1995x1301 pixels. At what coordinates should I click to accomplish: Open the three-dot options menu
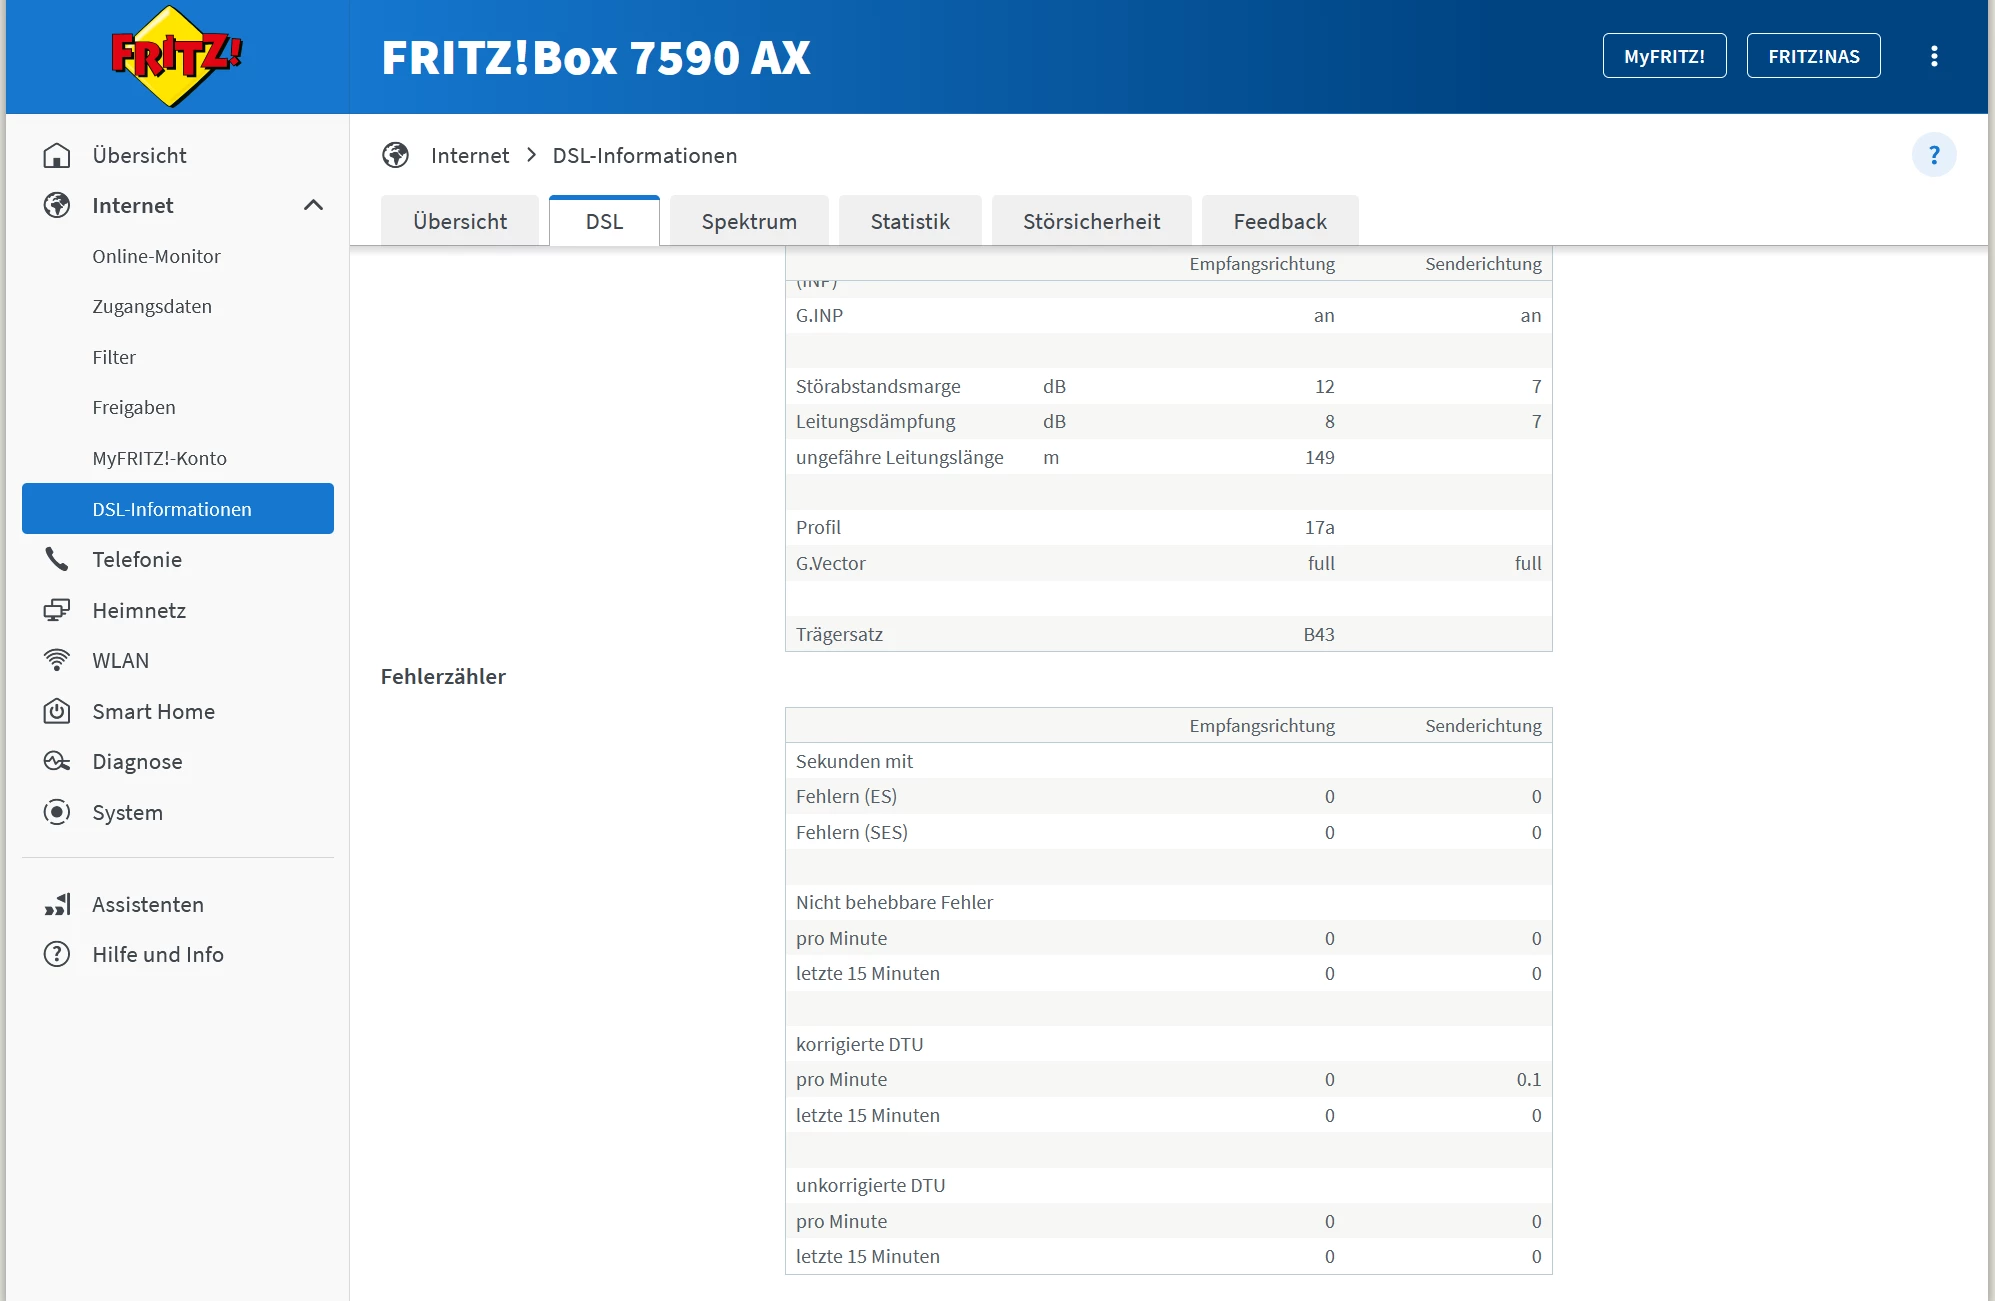[1934, 56]
